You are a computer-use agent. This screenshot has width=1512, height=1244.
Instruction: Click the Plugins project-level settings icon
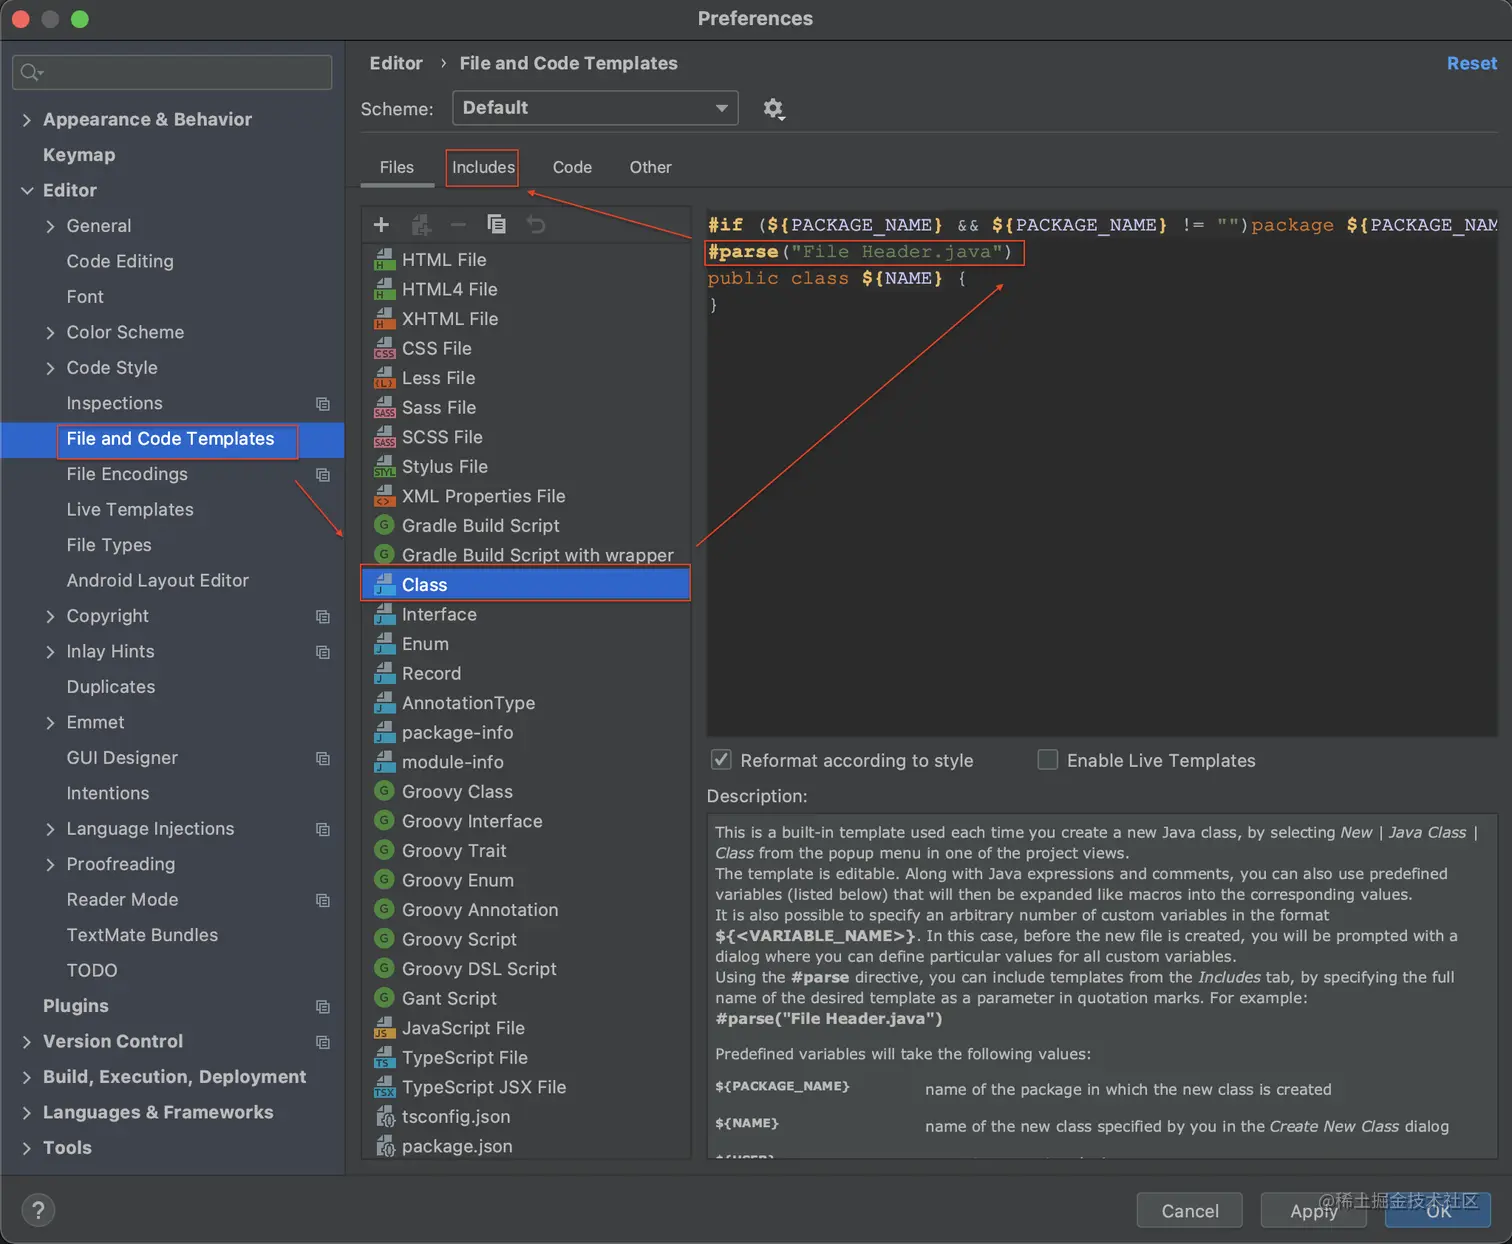pos(323,1007)
